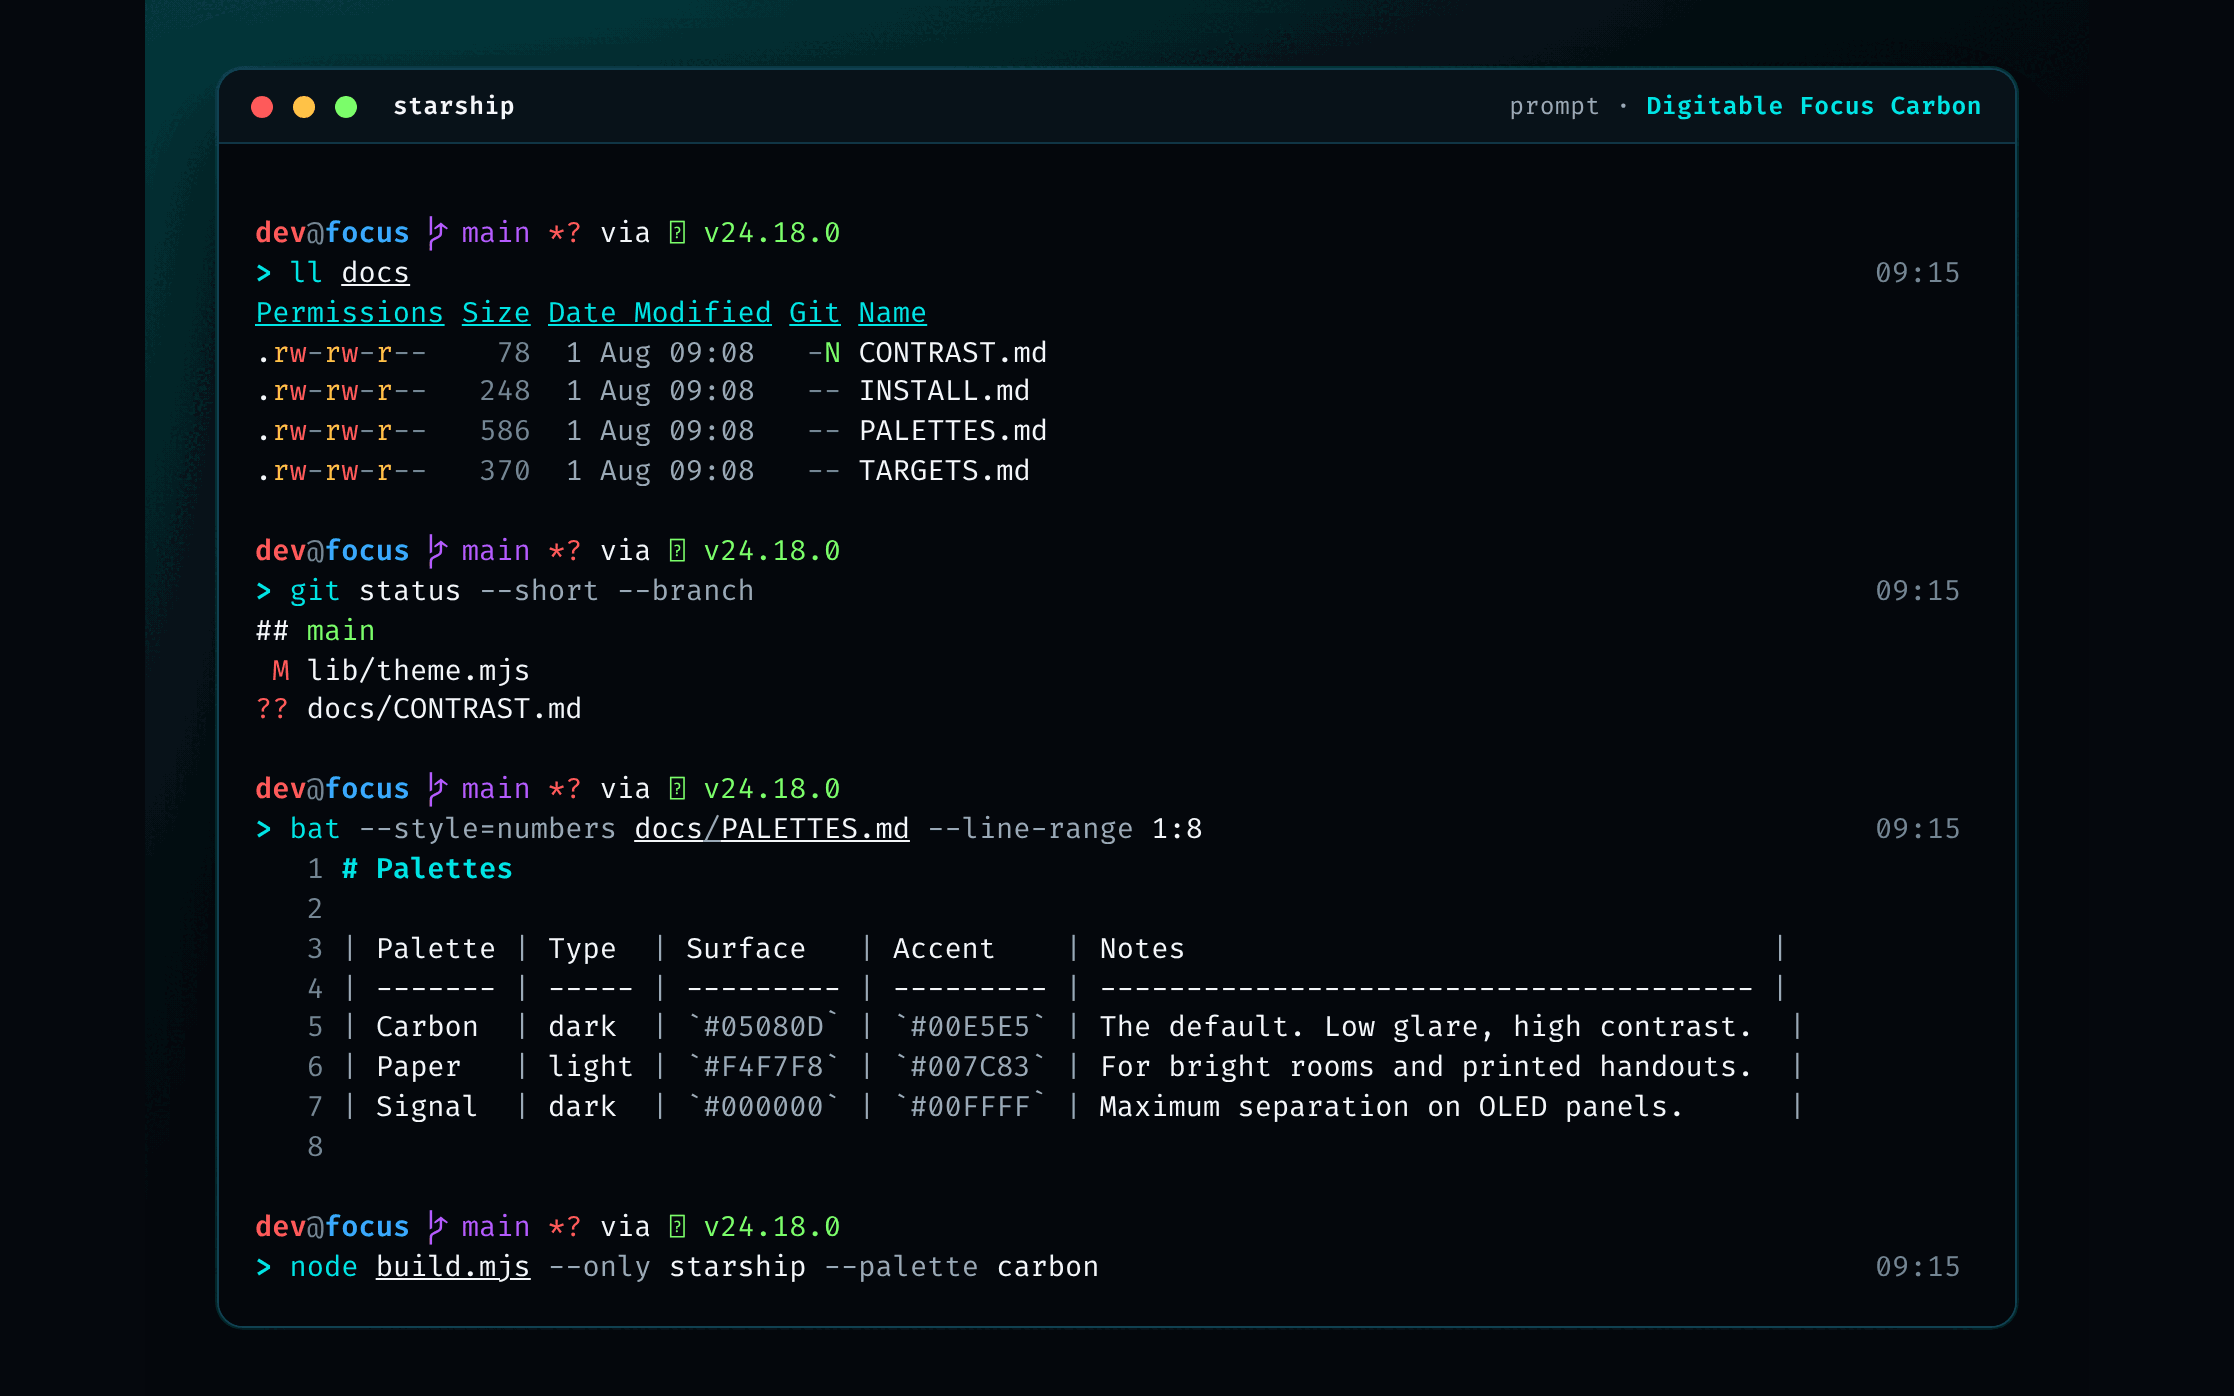Image resolution: width=2234 pixels, height=1396 pixels.
Task: Select the 'Size' column header
Action: click(496, 313)
